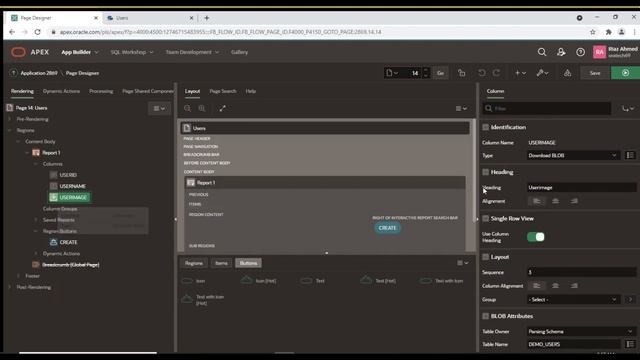Open the property editor settings dropdown icon
The height and width of the screenshot is (360, 640).
coord(628,108)
